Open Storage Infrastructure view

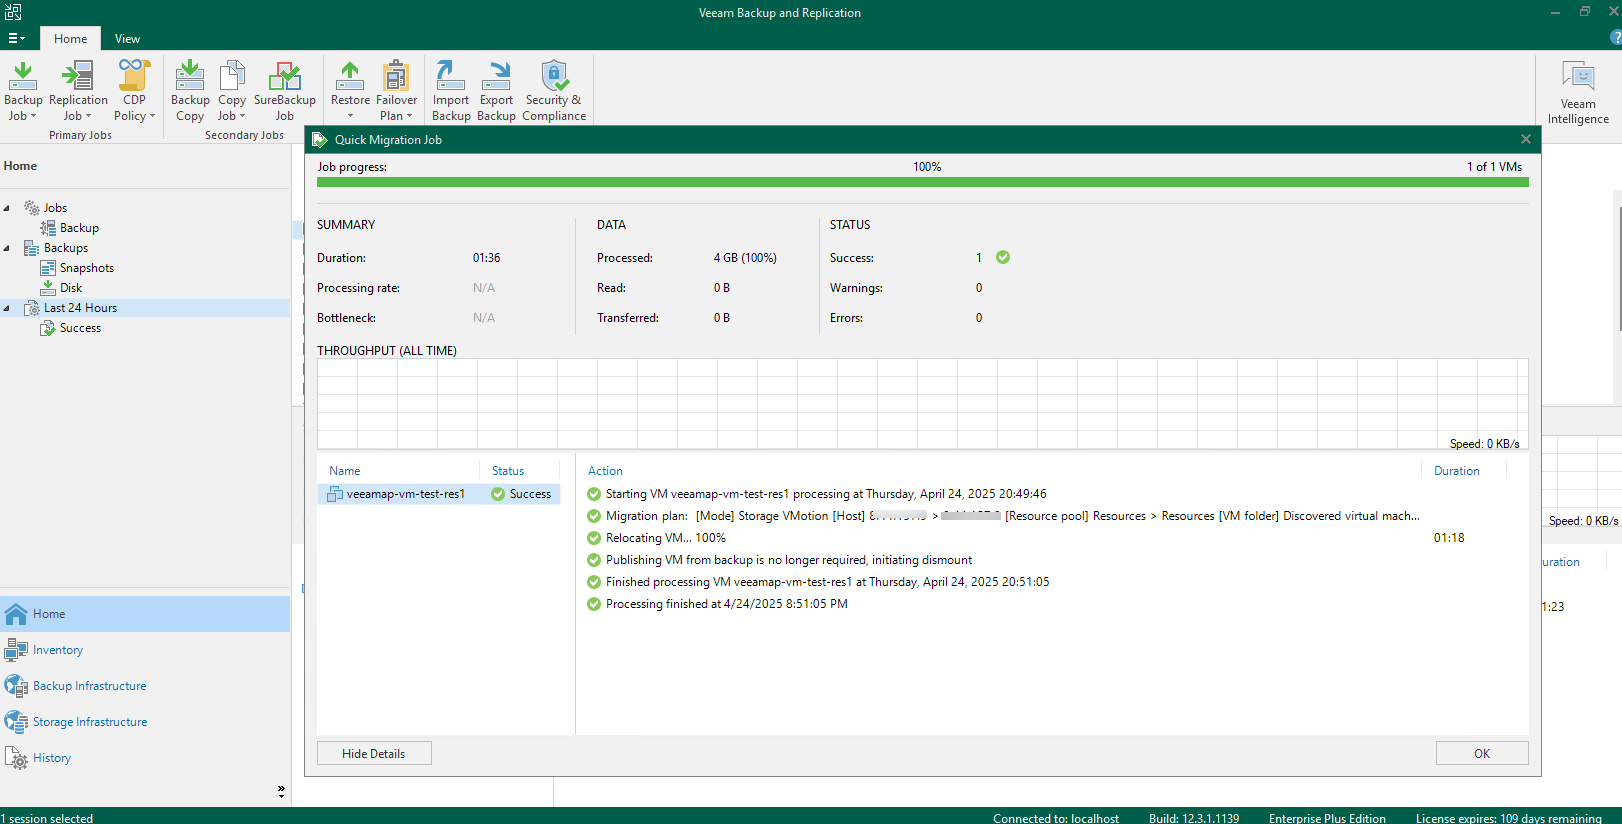(145, 722)
